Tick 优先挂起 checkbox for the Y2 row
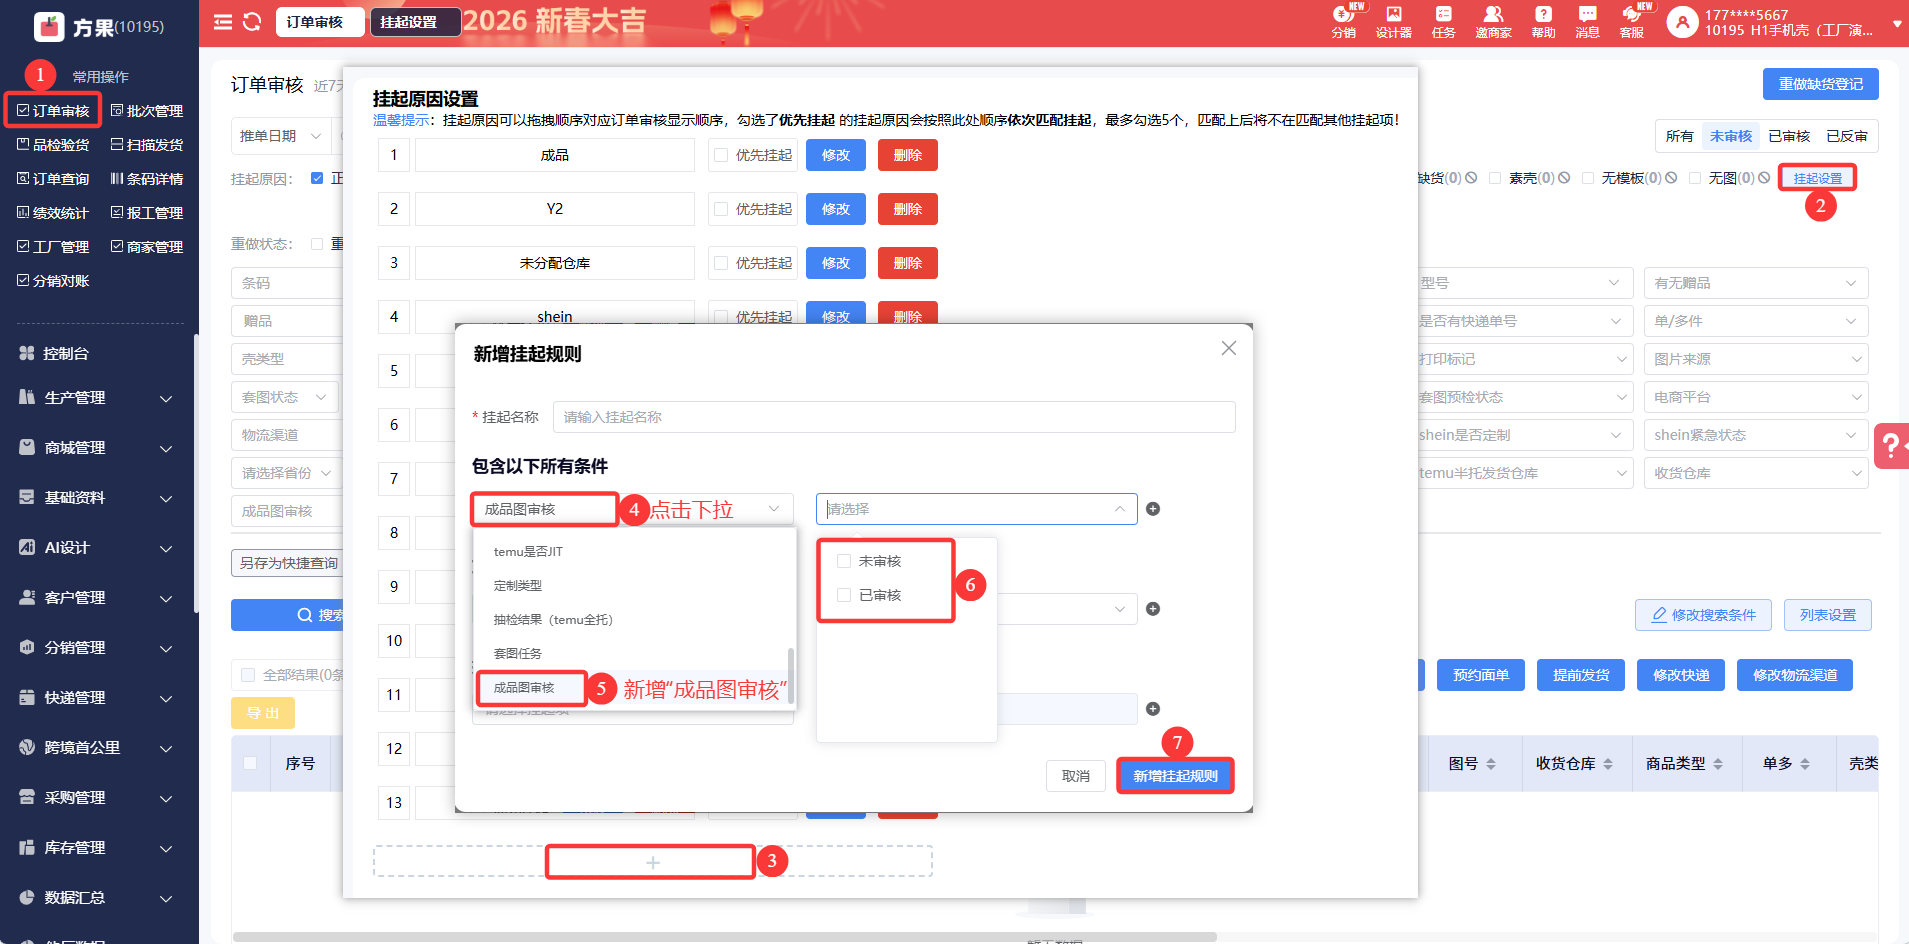 coord(721,209)
